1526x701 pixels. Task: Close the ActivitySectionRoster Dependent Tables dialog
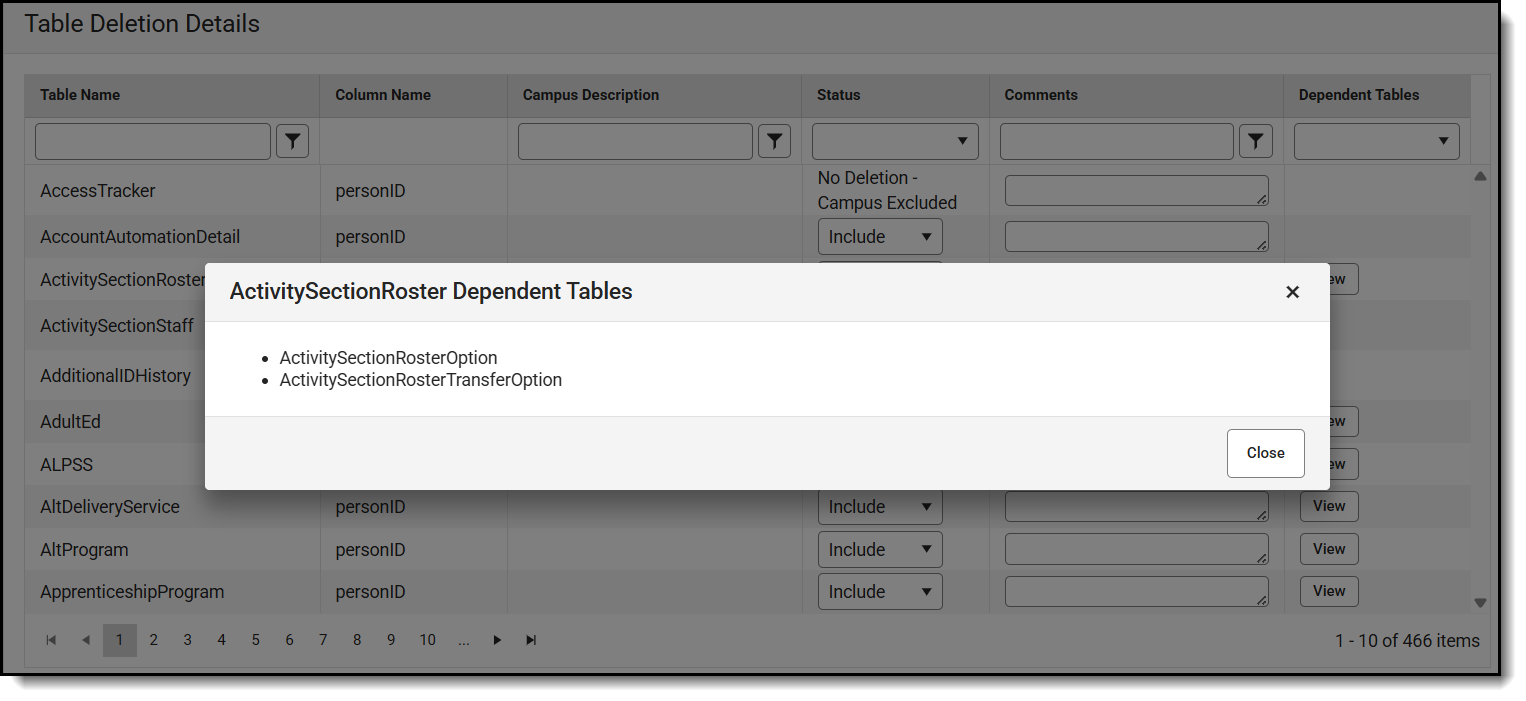[x=1265, y=453]
